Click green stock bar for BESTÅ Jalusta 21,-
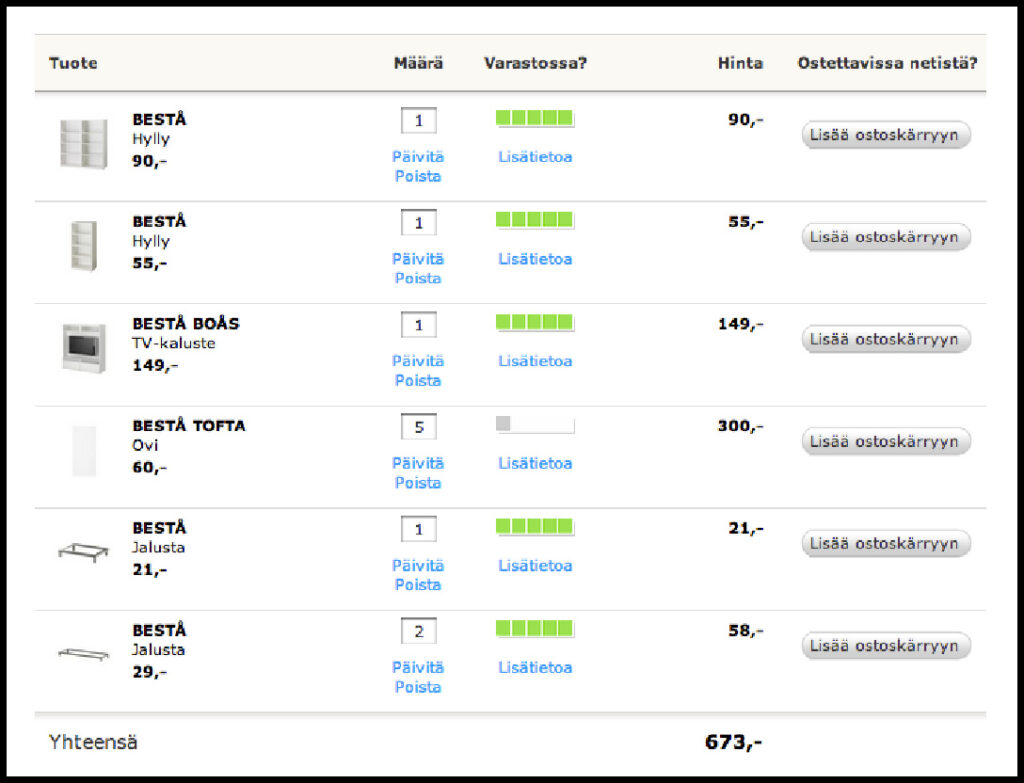This screenshot has height=783, width=1024. [535, 526]
